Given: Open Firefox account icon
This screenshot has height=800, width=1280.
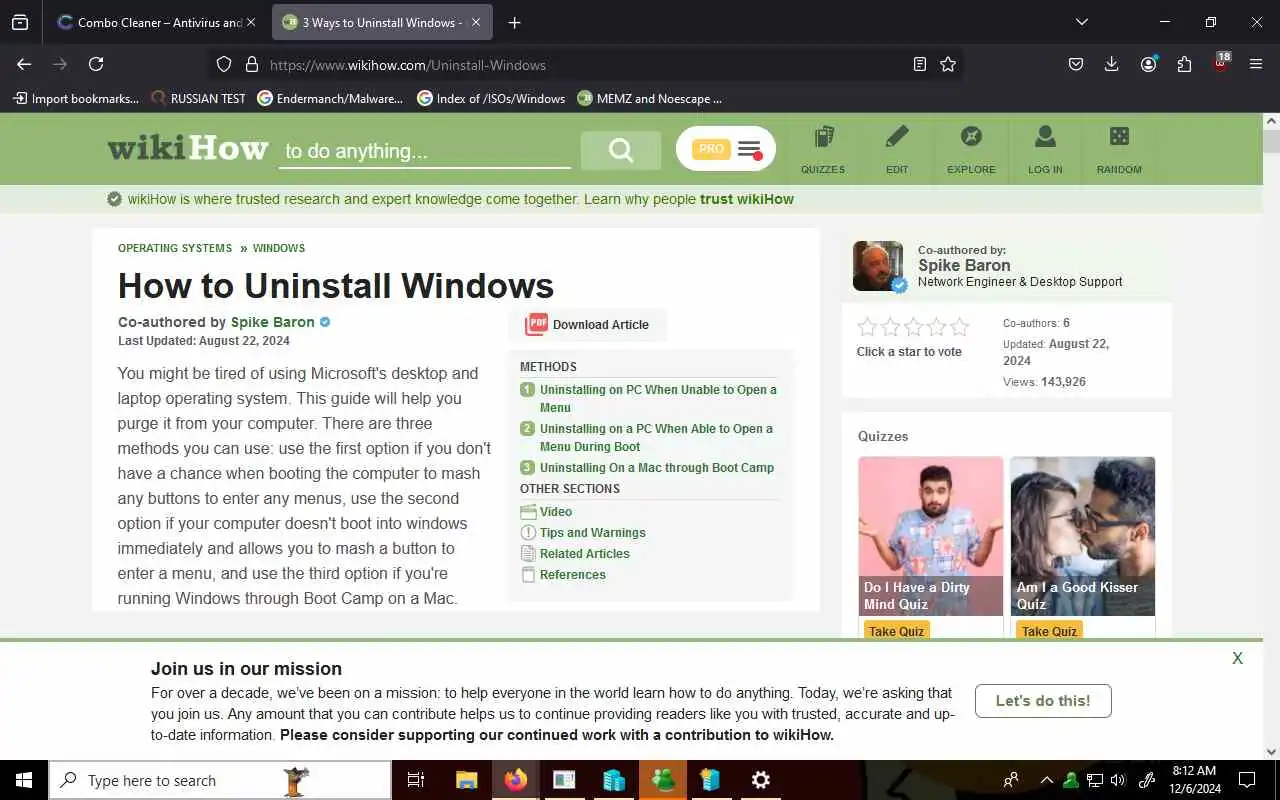Looking at the screenshot, I should coord(1148,64).
